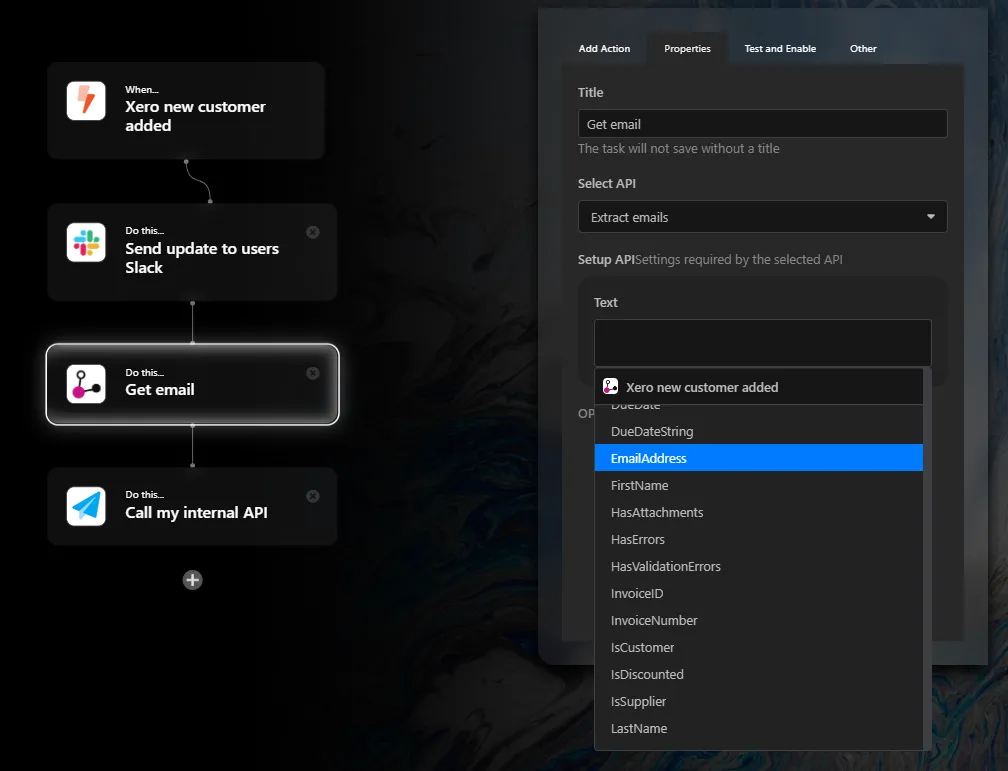Click the Xero trigger lightning icon
The width and height of the screenshot is (1008, 771).
point(86,101)
